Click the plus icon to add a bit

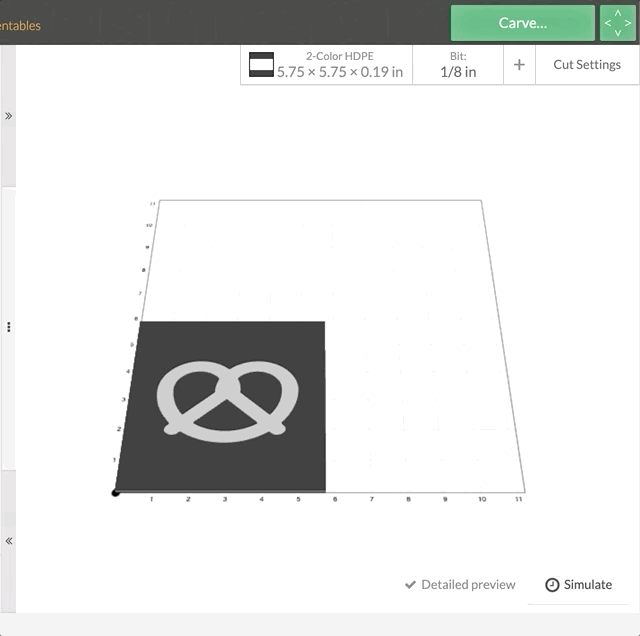[x=519, y=65]
